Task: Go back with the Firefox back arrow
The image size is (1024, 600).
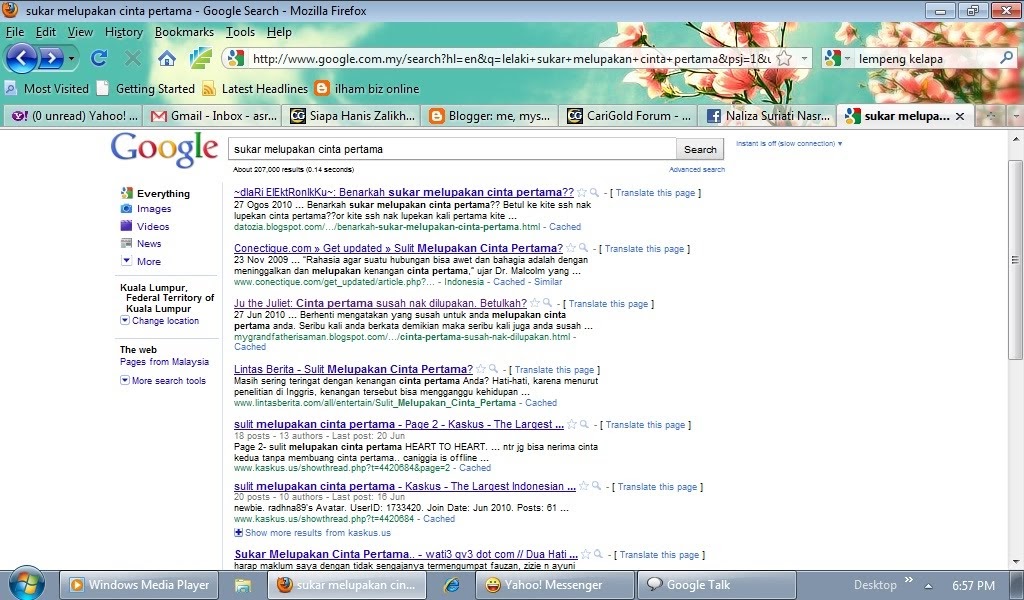Action: click(21, 59)
